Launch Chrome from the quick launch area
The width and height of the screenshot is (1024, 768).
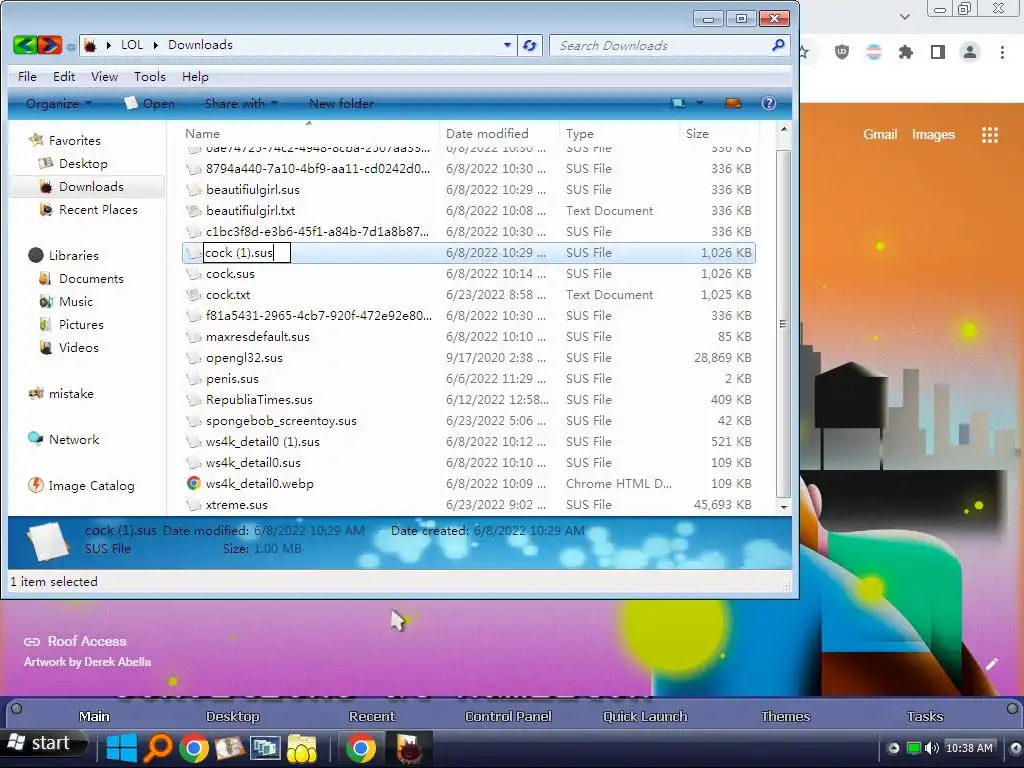(x=193, y=748)
